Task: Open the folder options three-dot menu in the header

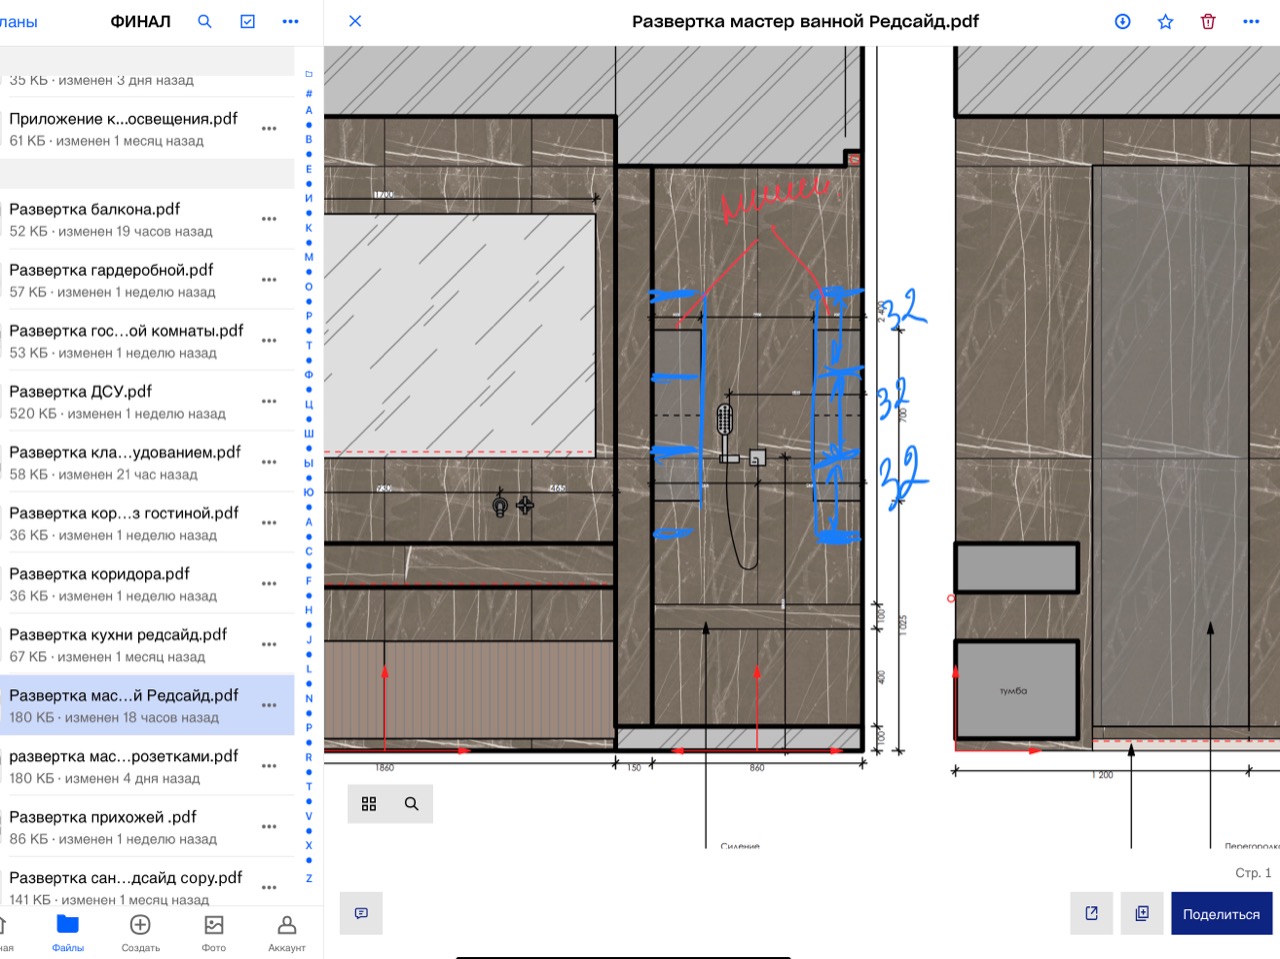Action: pos(291,21)
